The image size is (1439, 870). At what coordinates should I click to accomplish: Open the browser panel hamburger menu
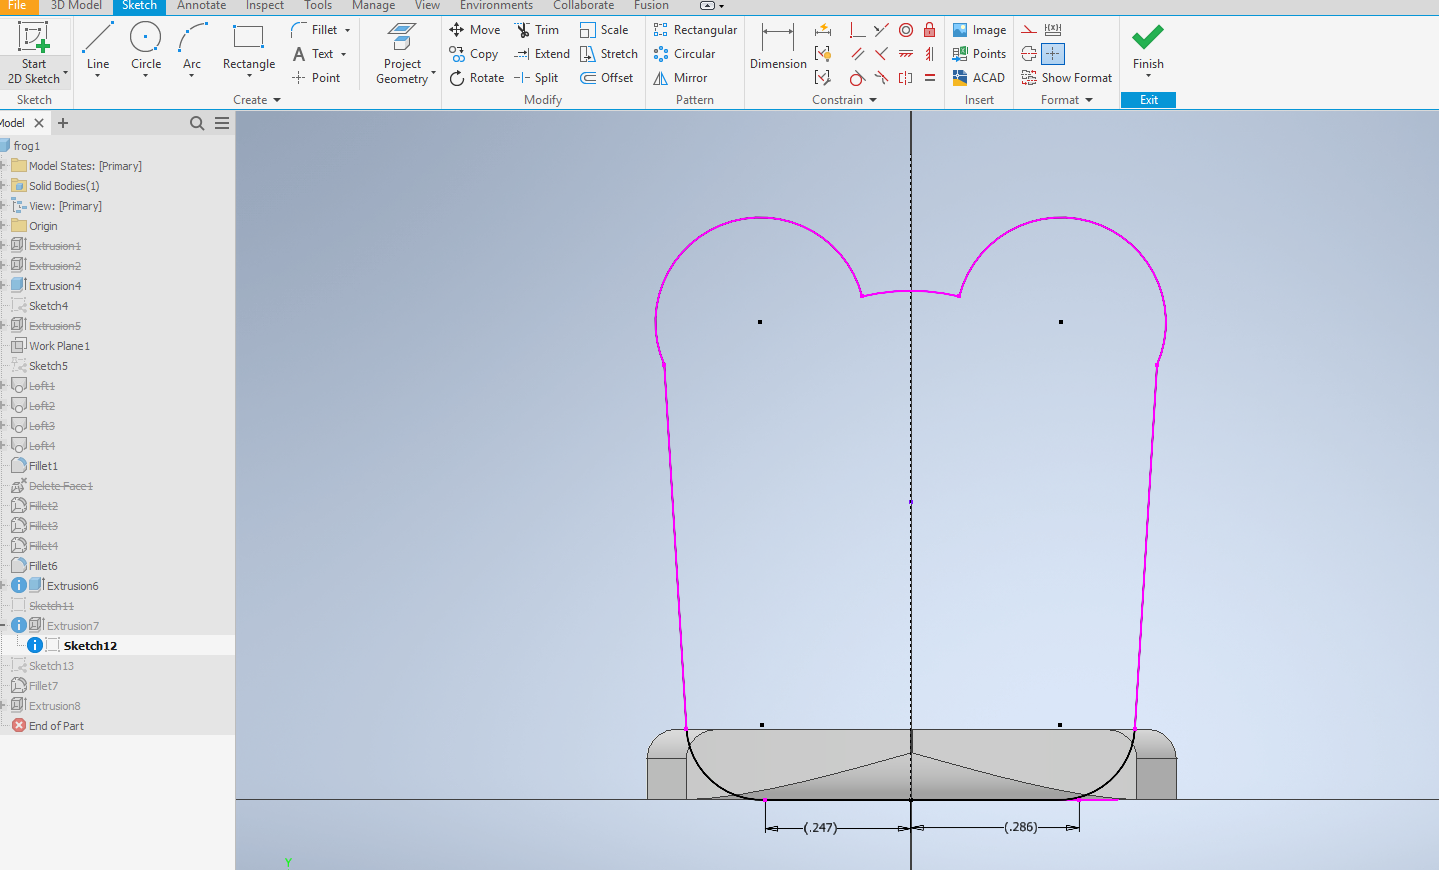coord(222,123)
